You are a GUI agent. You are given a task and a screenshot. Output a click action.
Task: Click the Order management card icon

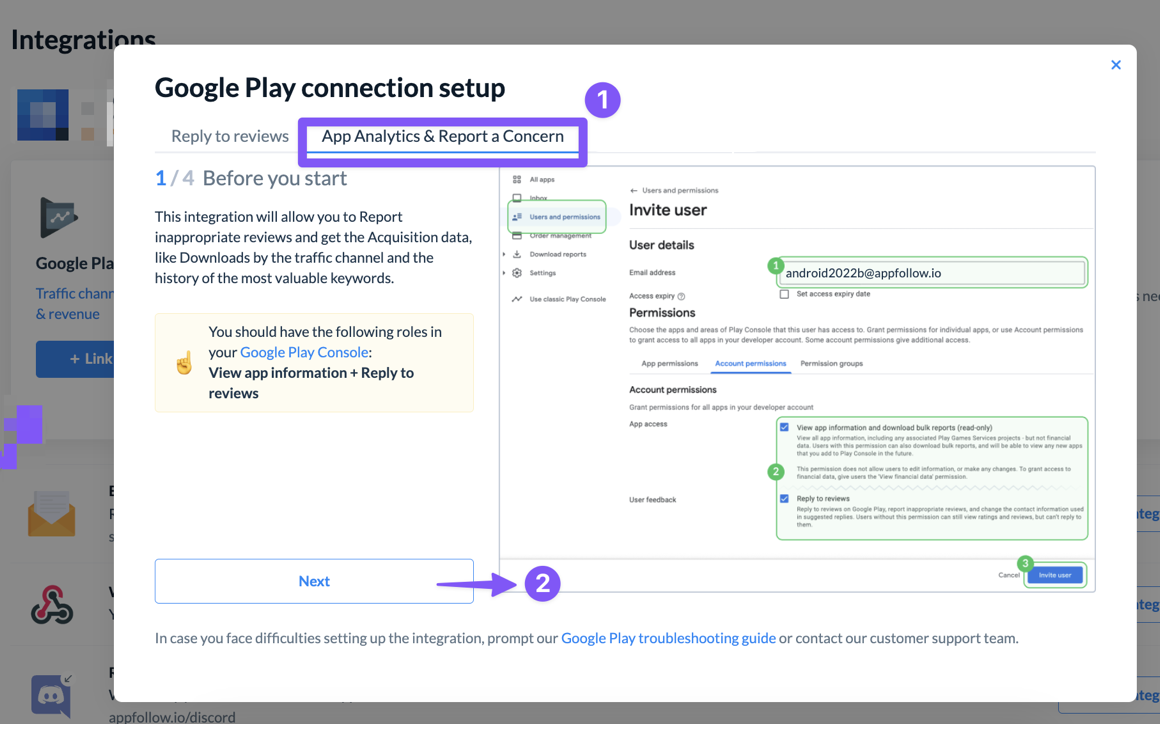click(x=516, y=236)
